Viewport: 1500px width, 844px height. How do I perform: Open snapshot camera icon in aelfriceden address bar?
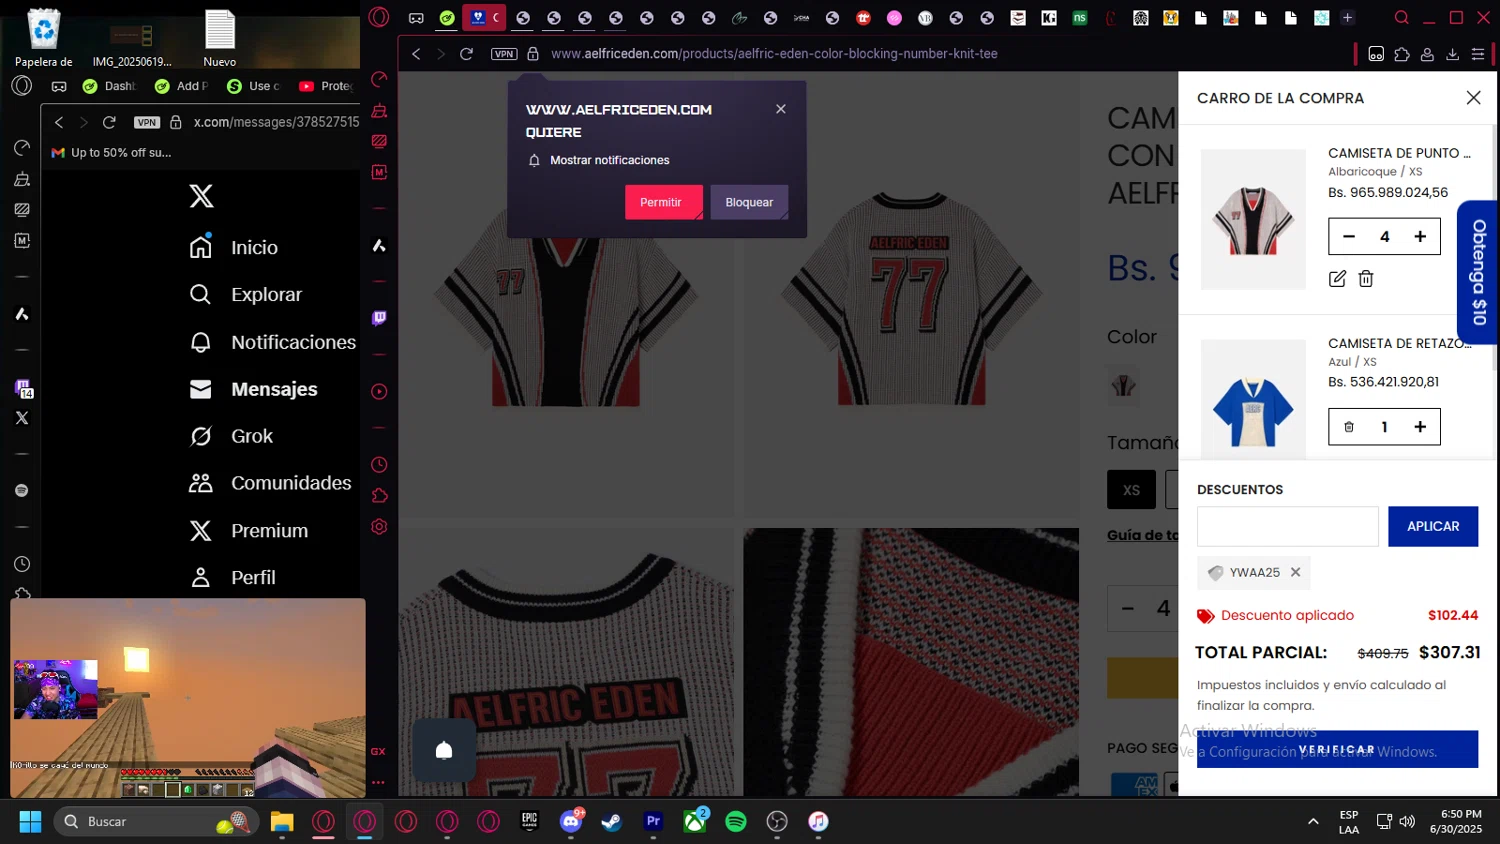click(1376, 54)
